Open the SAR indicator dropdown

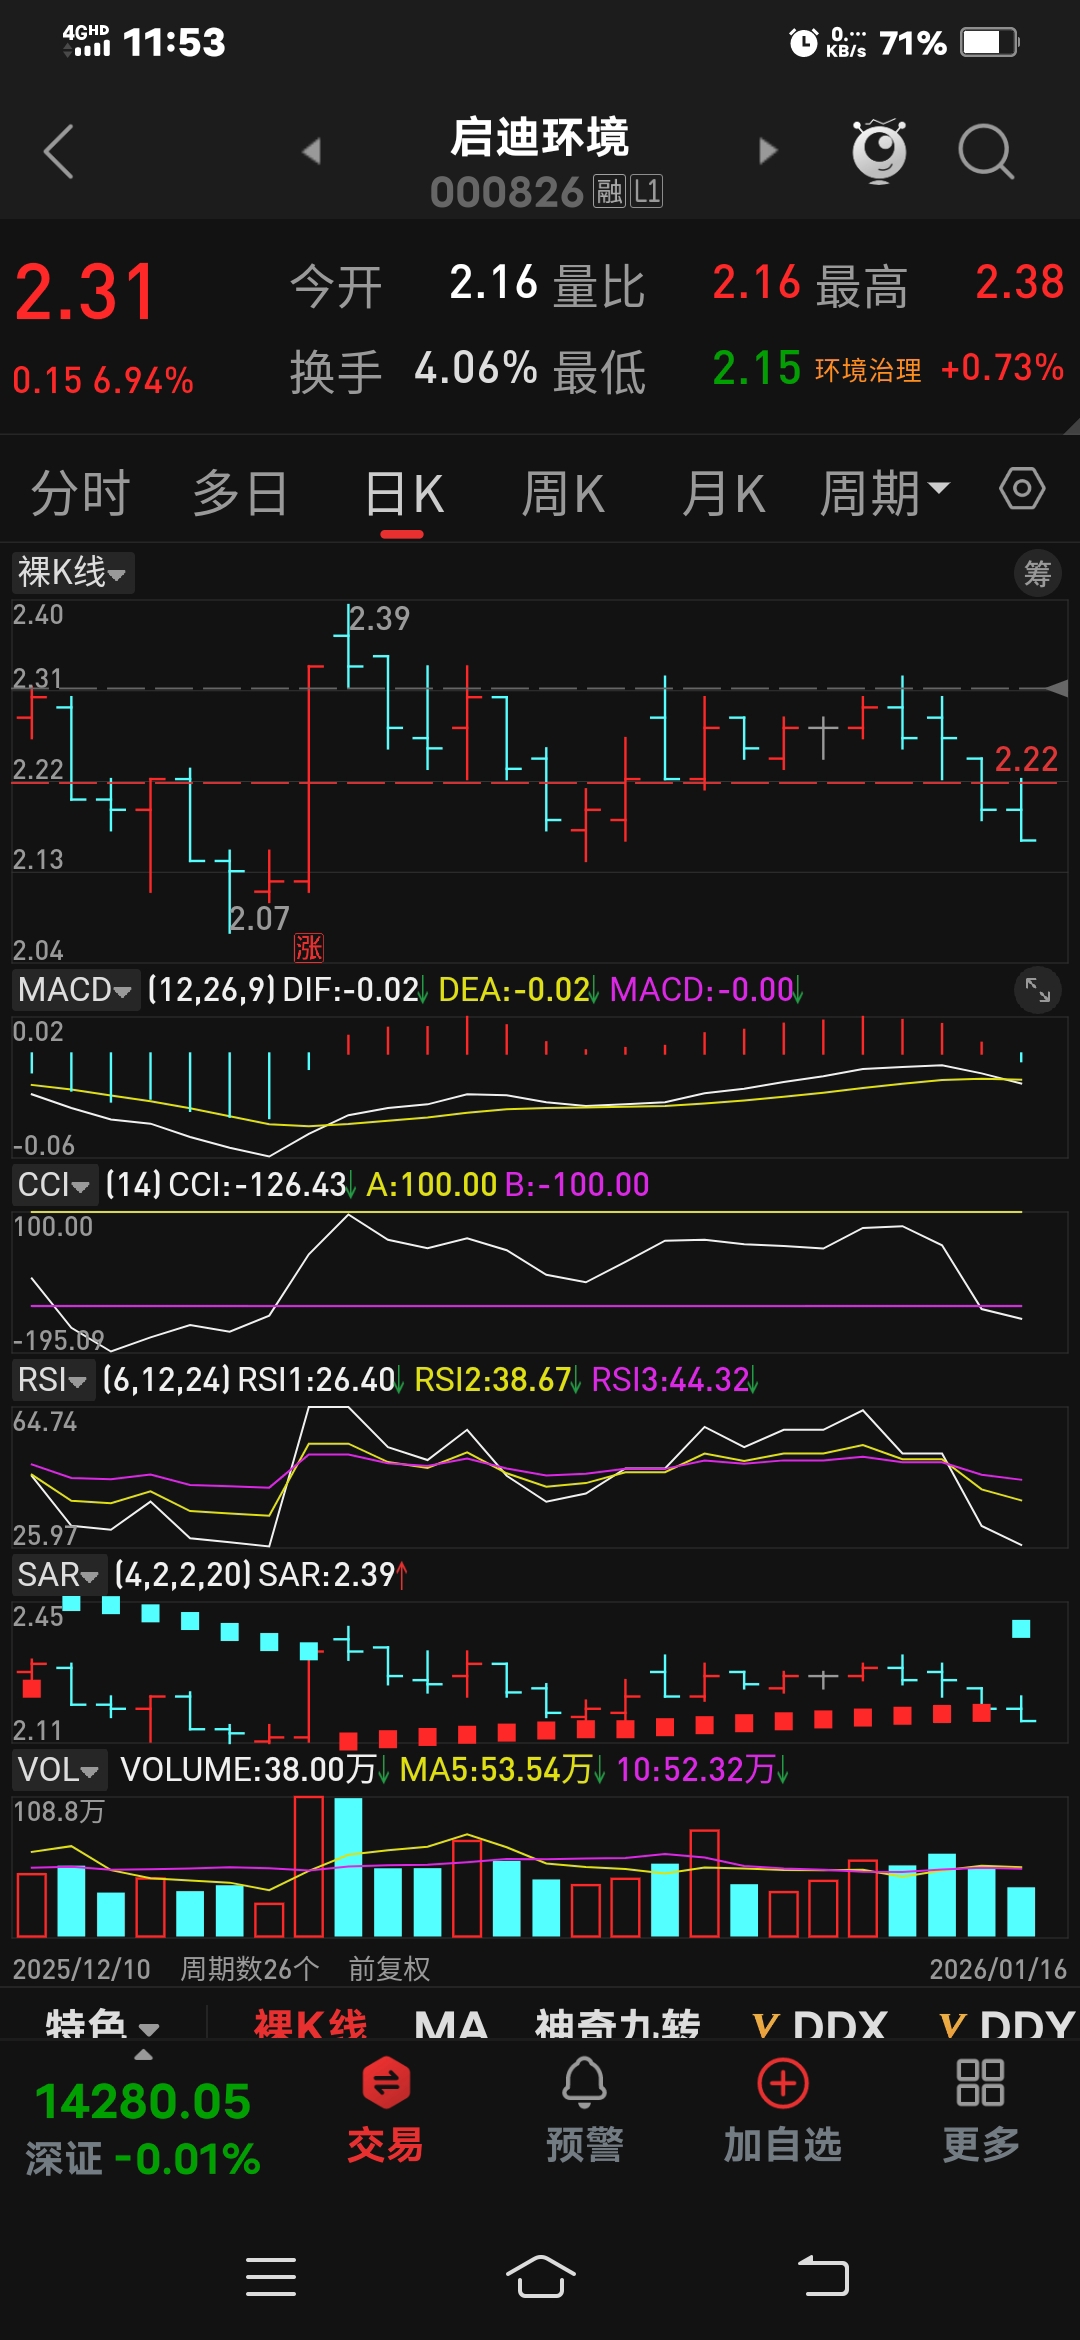(59, 1575)
